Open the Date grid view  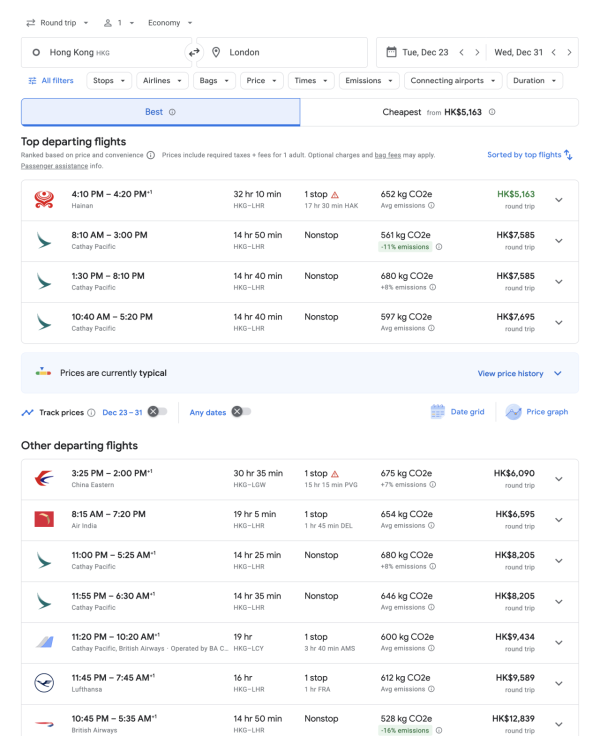pos(458,411)
